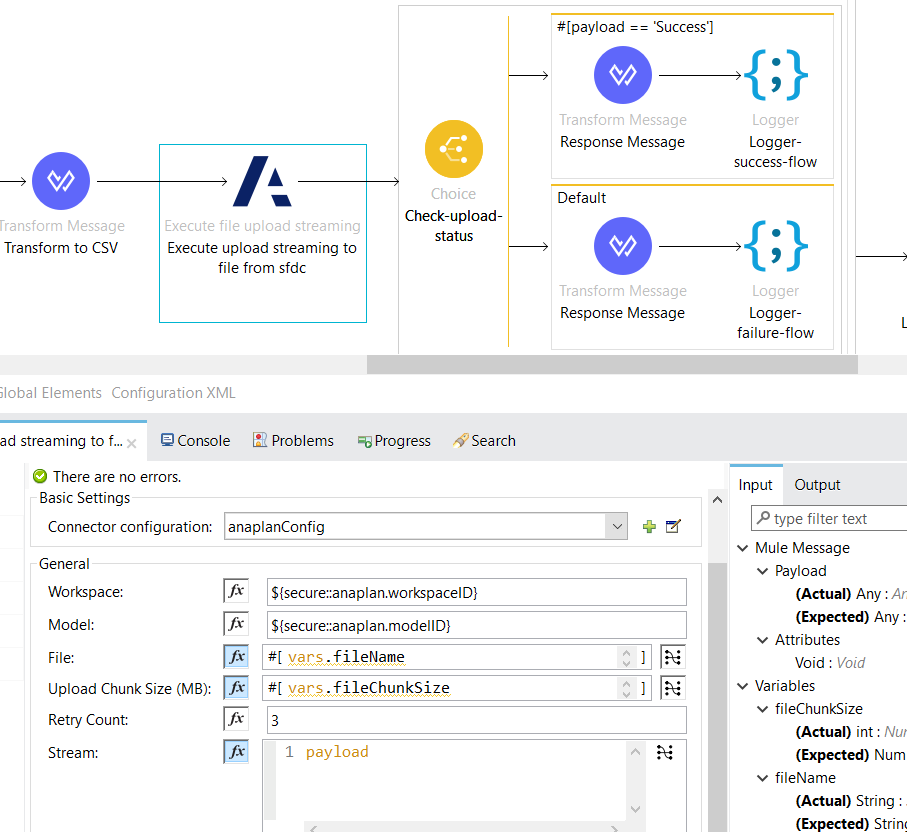Viewport: 907px width, 832px height.
Task: Switch to the Search tab
Action: coord(485,441)
